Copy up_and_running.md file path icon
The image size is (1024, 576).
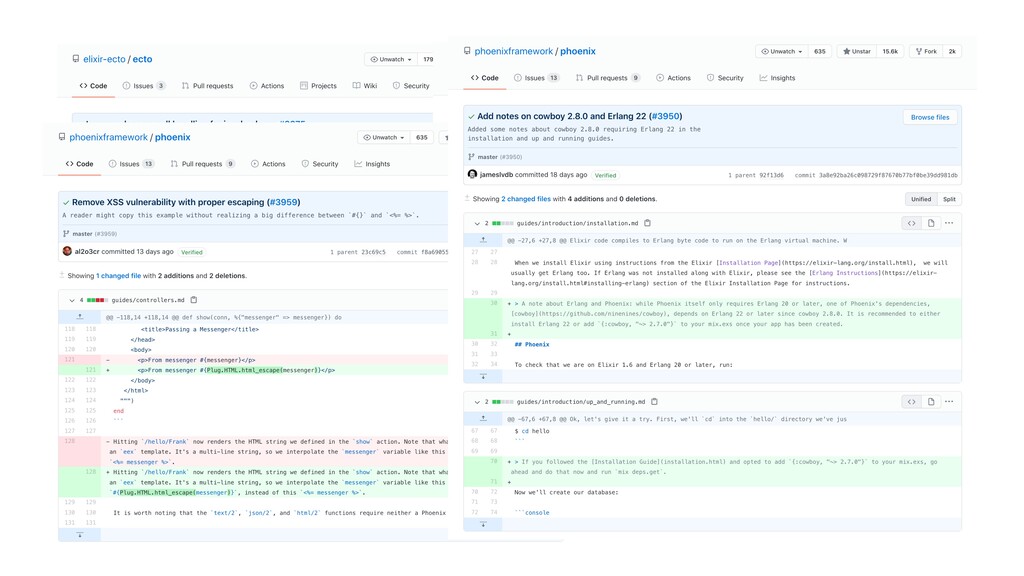[654, 402]
